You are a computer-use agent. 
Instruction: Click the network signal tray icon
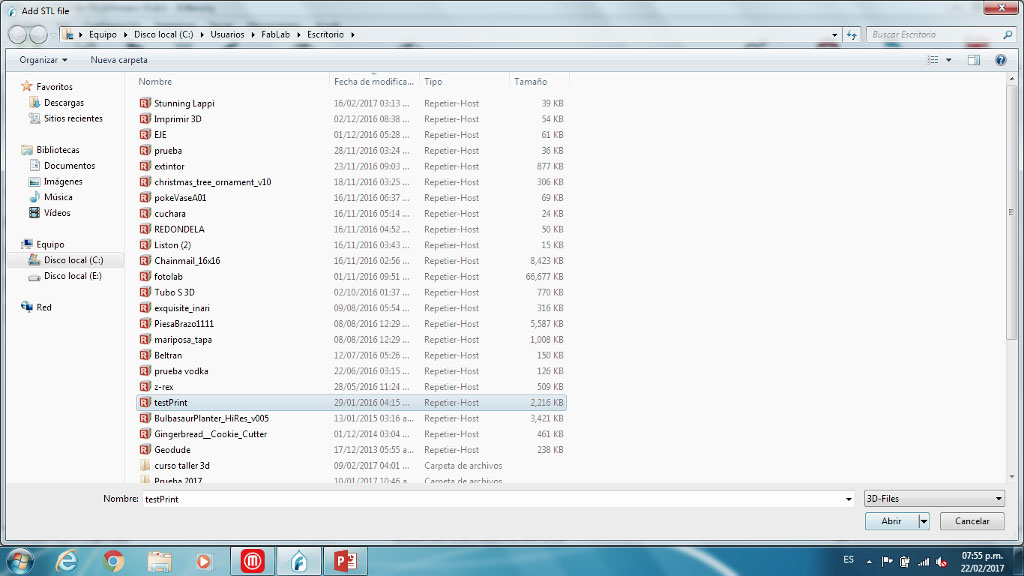tap(923, 562)
